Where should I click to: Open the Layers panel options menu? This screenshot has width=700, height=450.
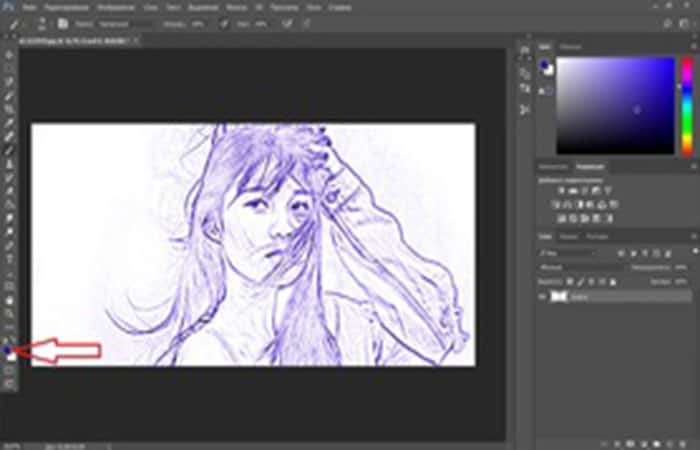[695, 237]
